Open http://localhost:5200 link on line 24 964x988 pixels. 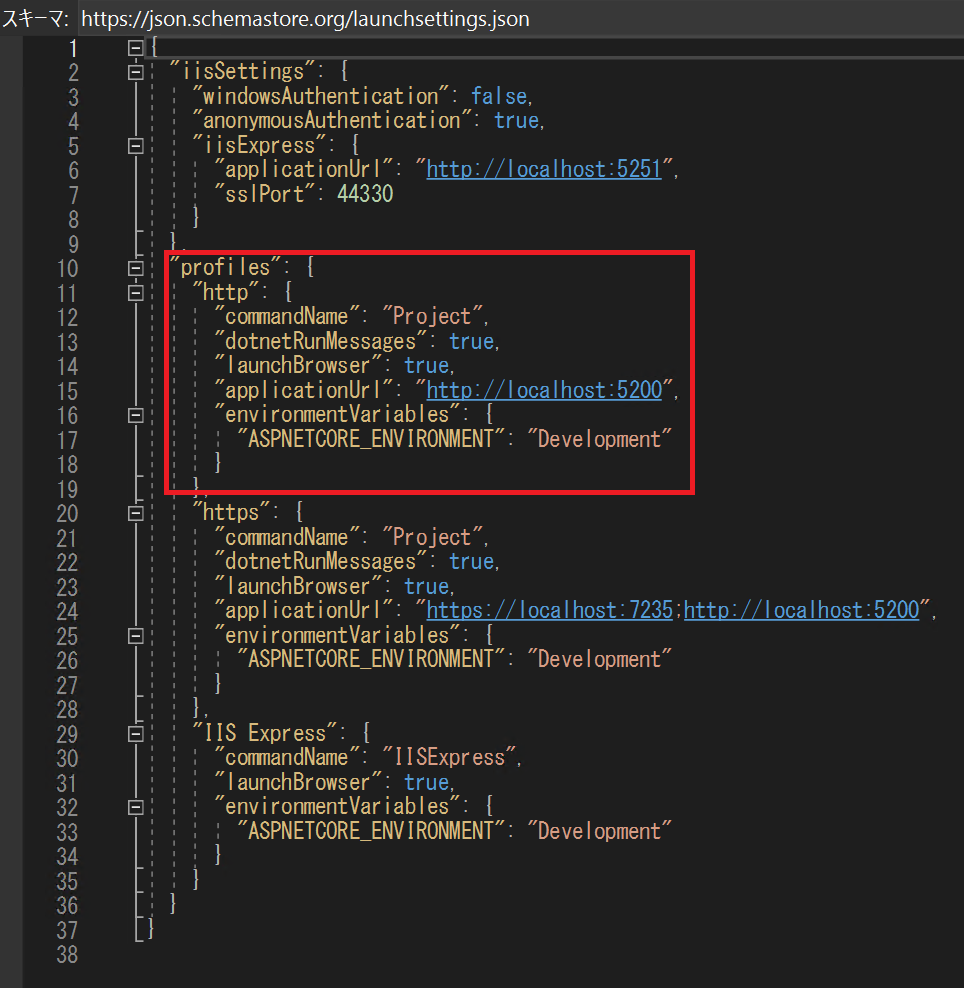coord(801,610)
